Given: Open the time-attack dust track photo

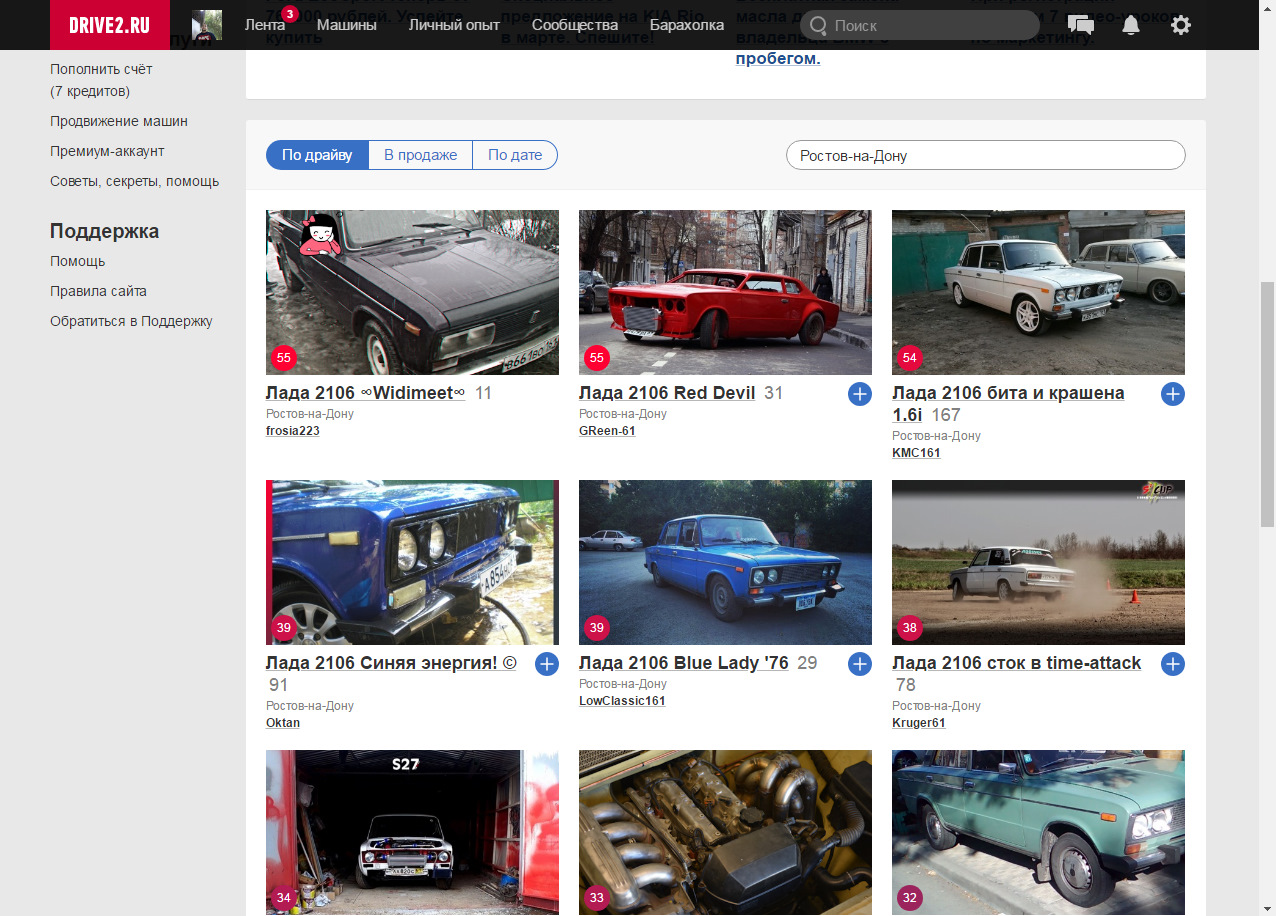Looking at the screenshot, I should [x=1038, y=562].
